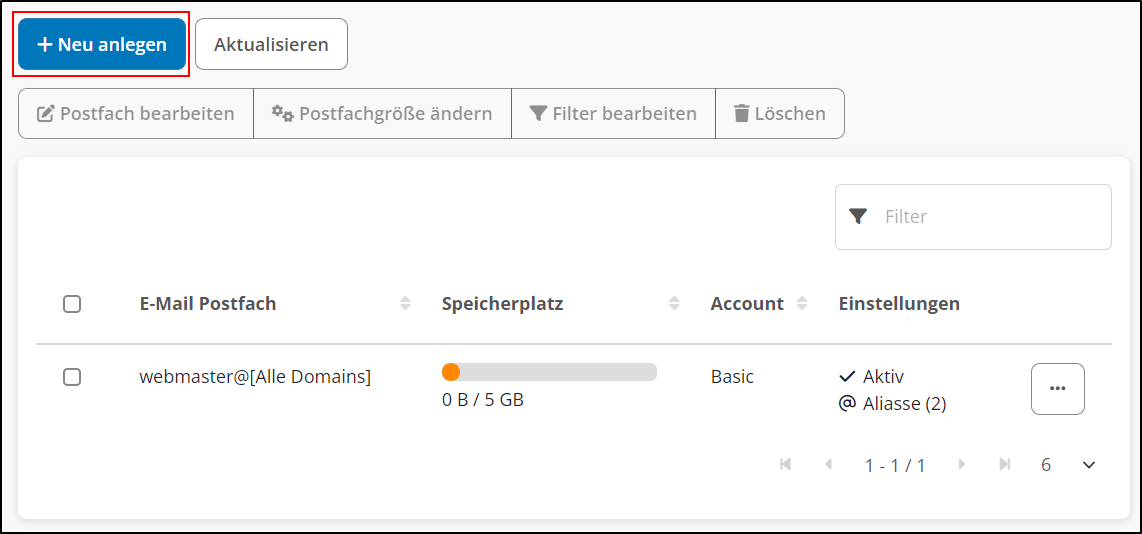Select the webmaster@[Alle Domains] row checkbox
Image resolution: width=1142 pixels, height=534 pixels.
coord(72,377)
